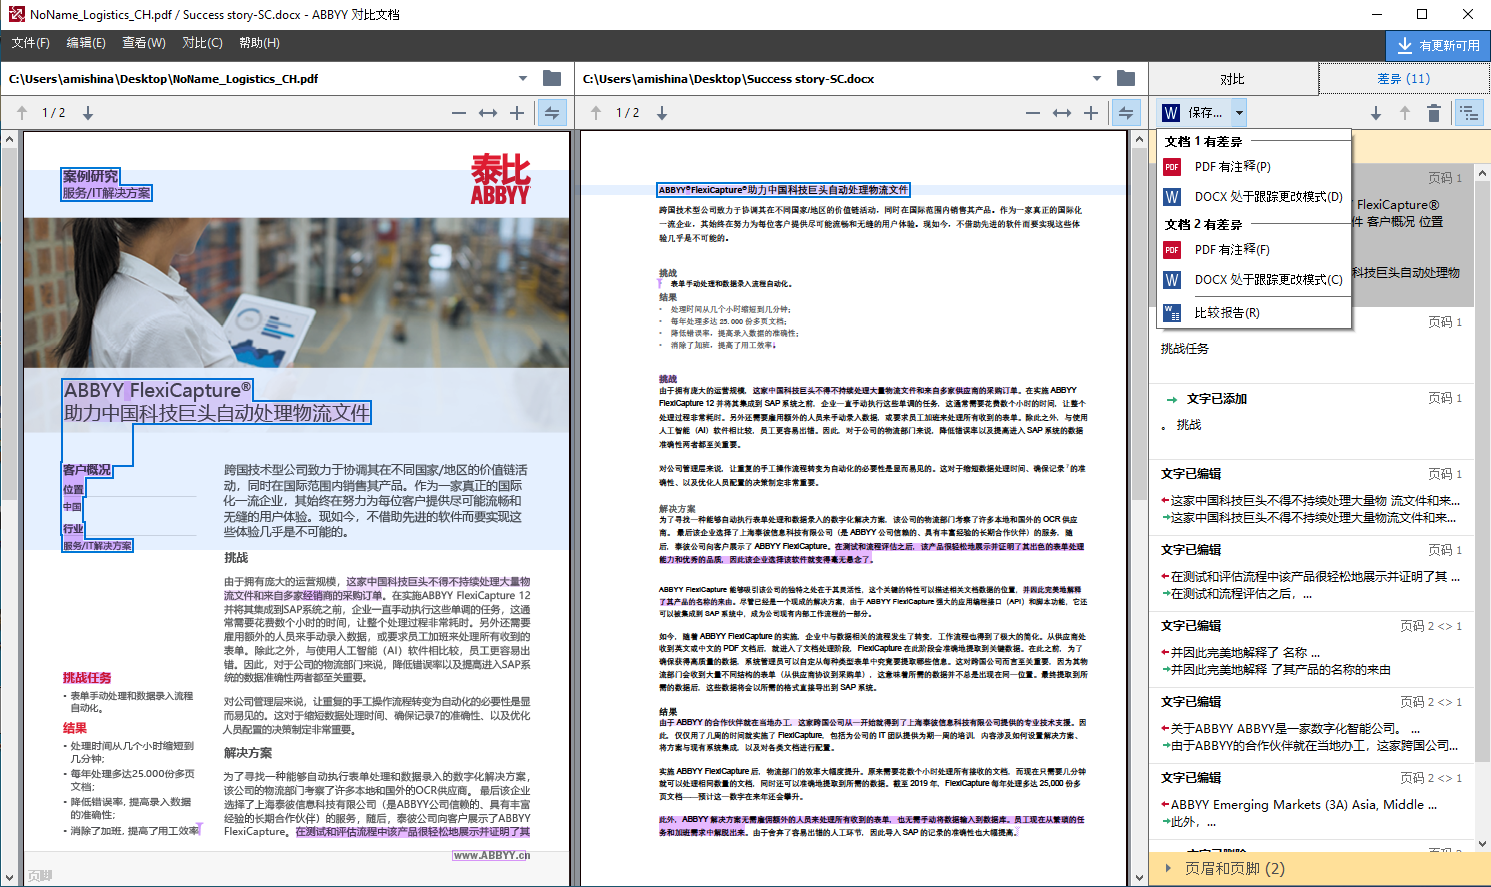Click left document vertical scrollbar down arrow
This screenshot has height=887, width=1491.
coord(9,877)
